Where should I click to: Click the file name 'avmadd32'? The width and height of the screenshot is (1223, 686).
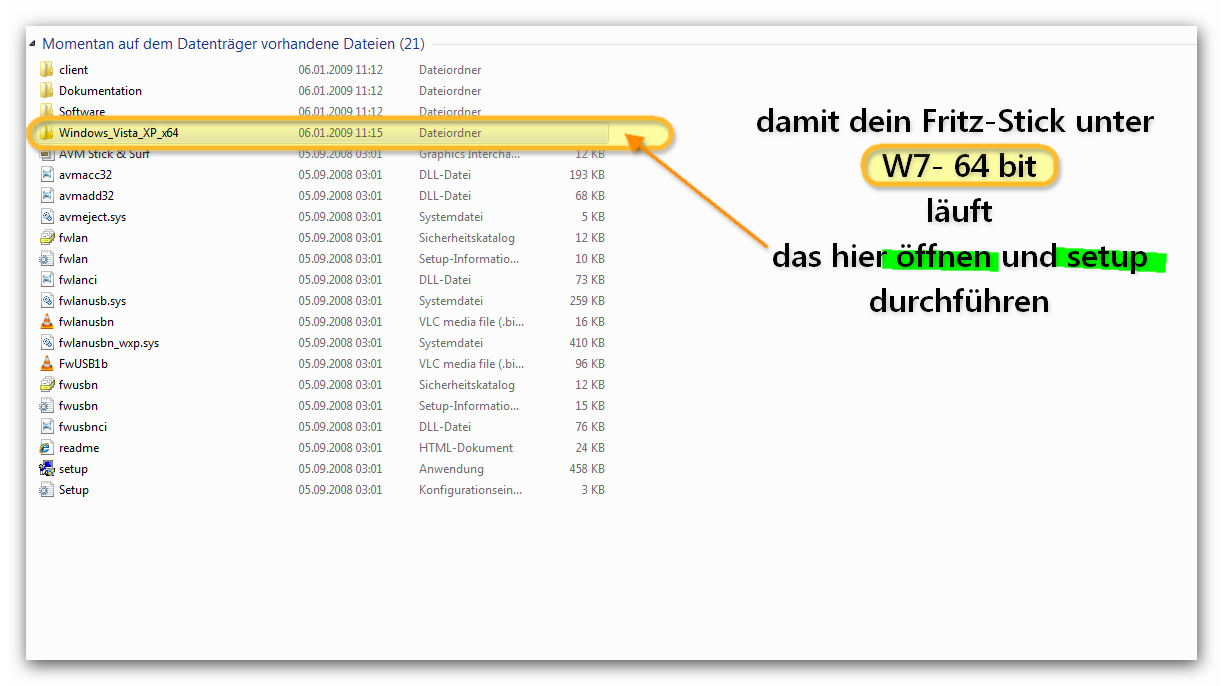tap(86, 196)
